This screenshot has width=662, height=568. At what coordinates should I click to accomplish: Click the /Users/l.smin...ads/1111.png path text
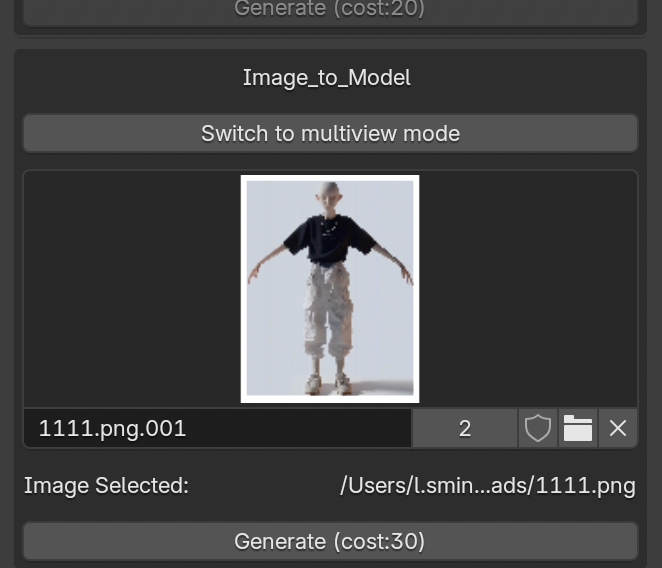point(488,486)
